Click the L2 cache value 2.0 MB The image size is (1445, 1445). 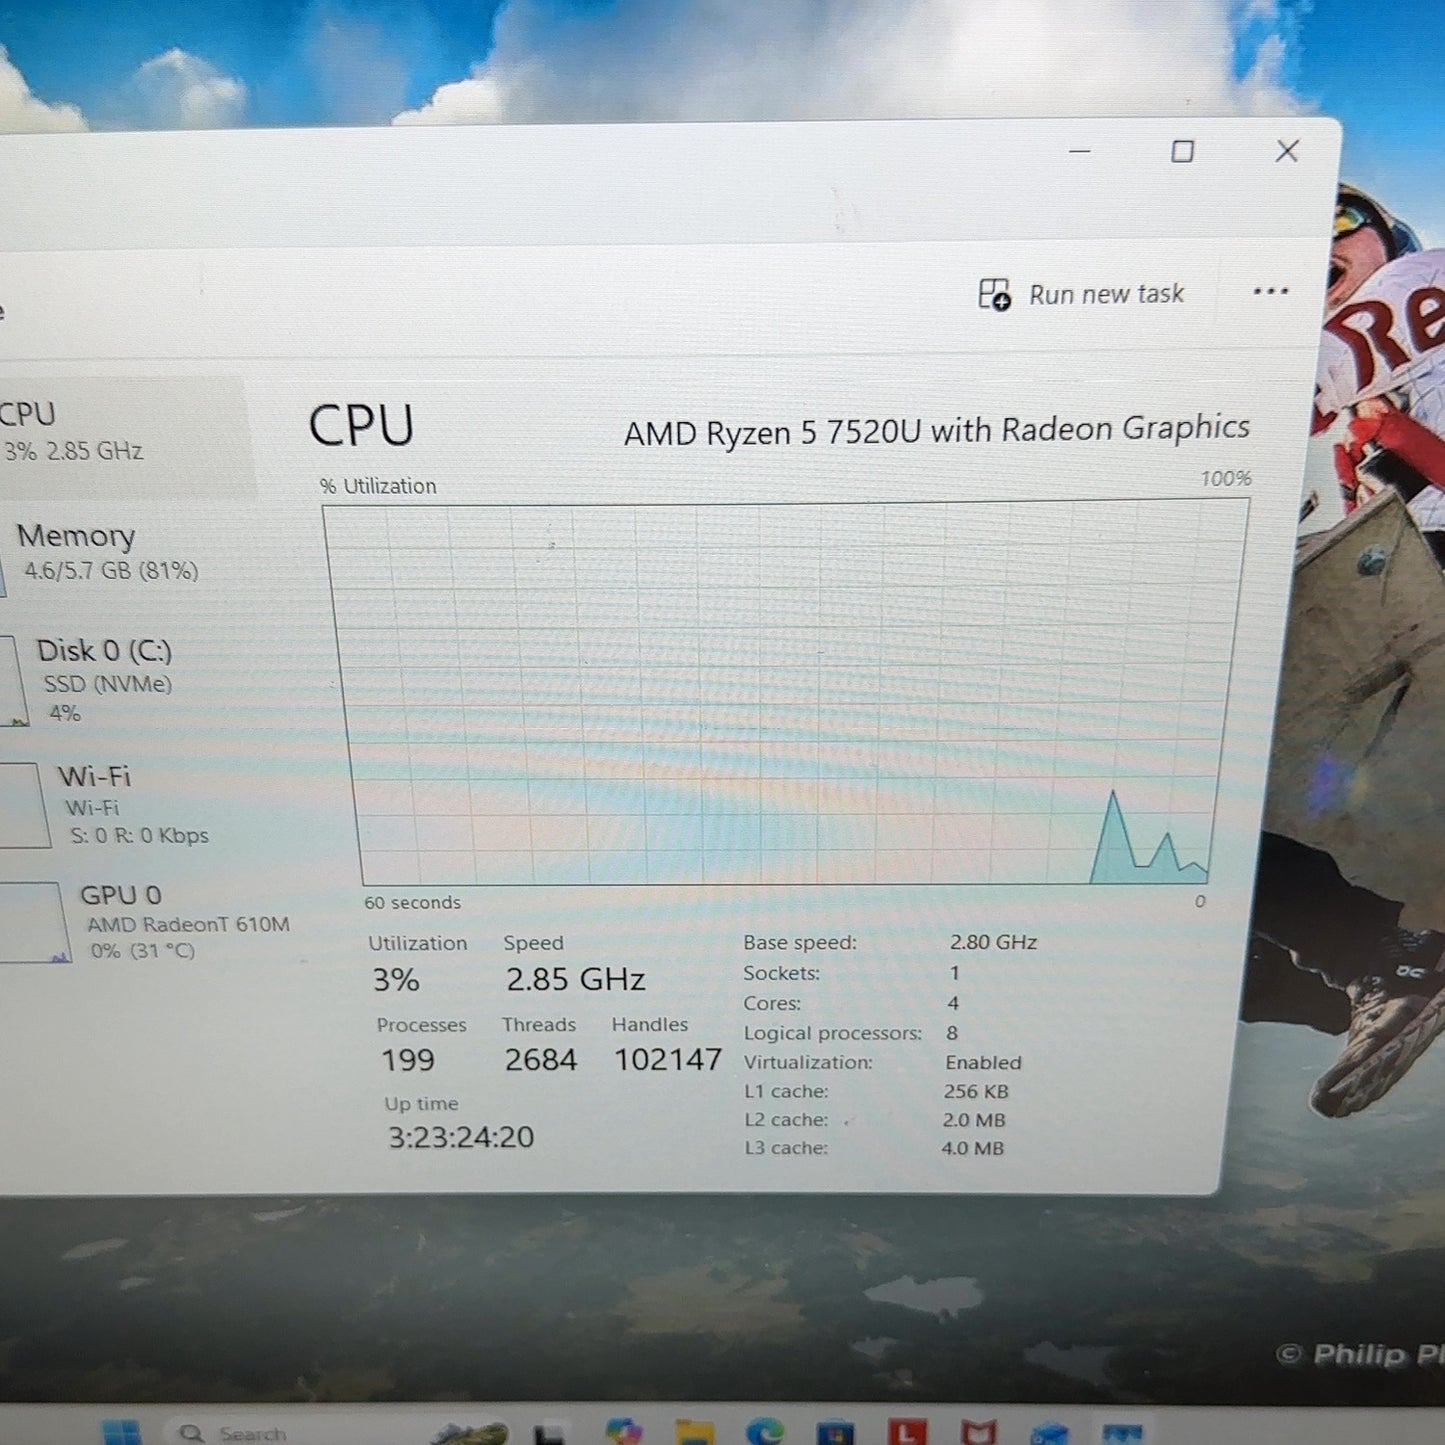point(973,1120)
